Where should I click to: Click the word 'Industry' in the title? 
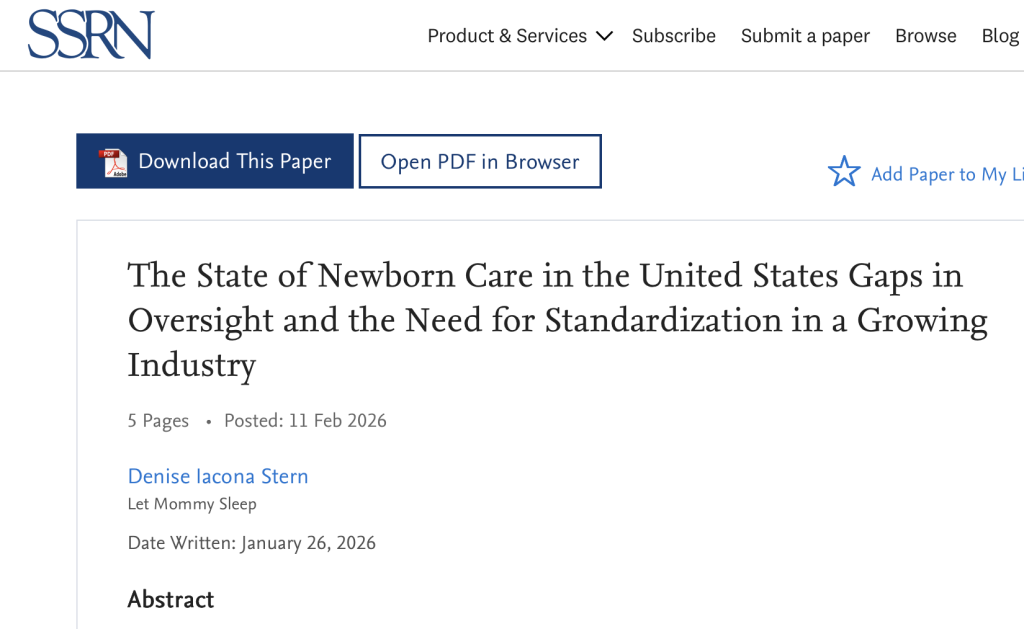192,365
